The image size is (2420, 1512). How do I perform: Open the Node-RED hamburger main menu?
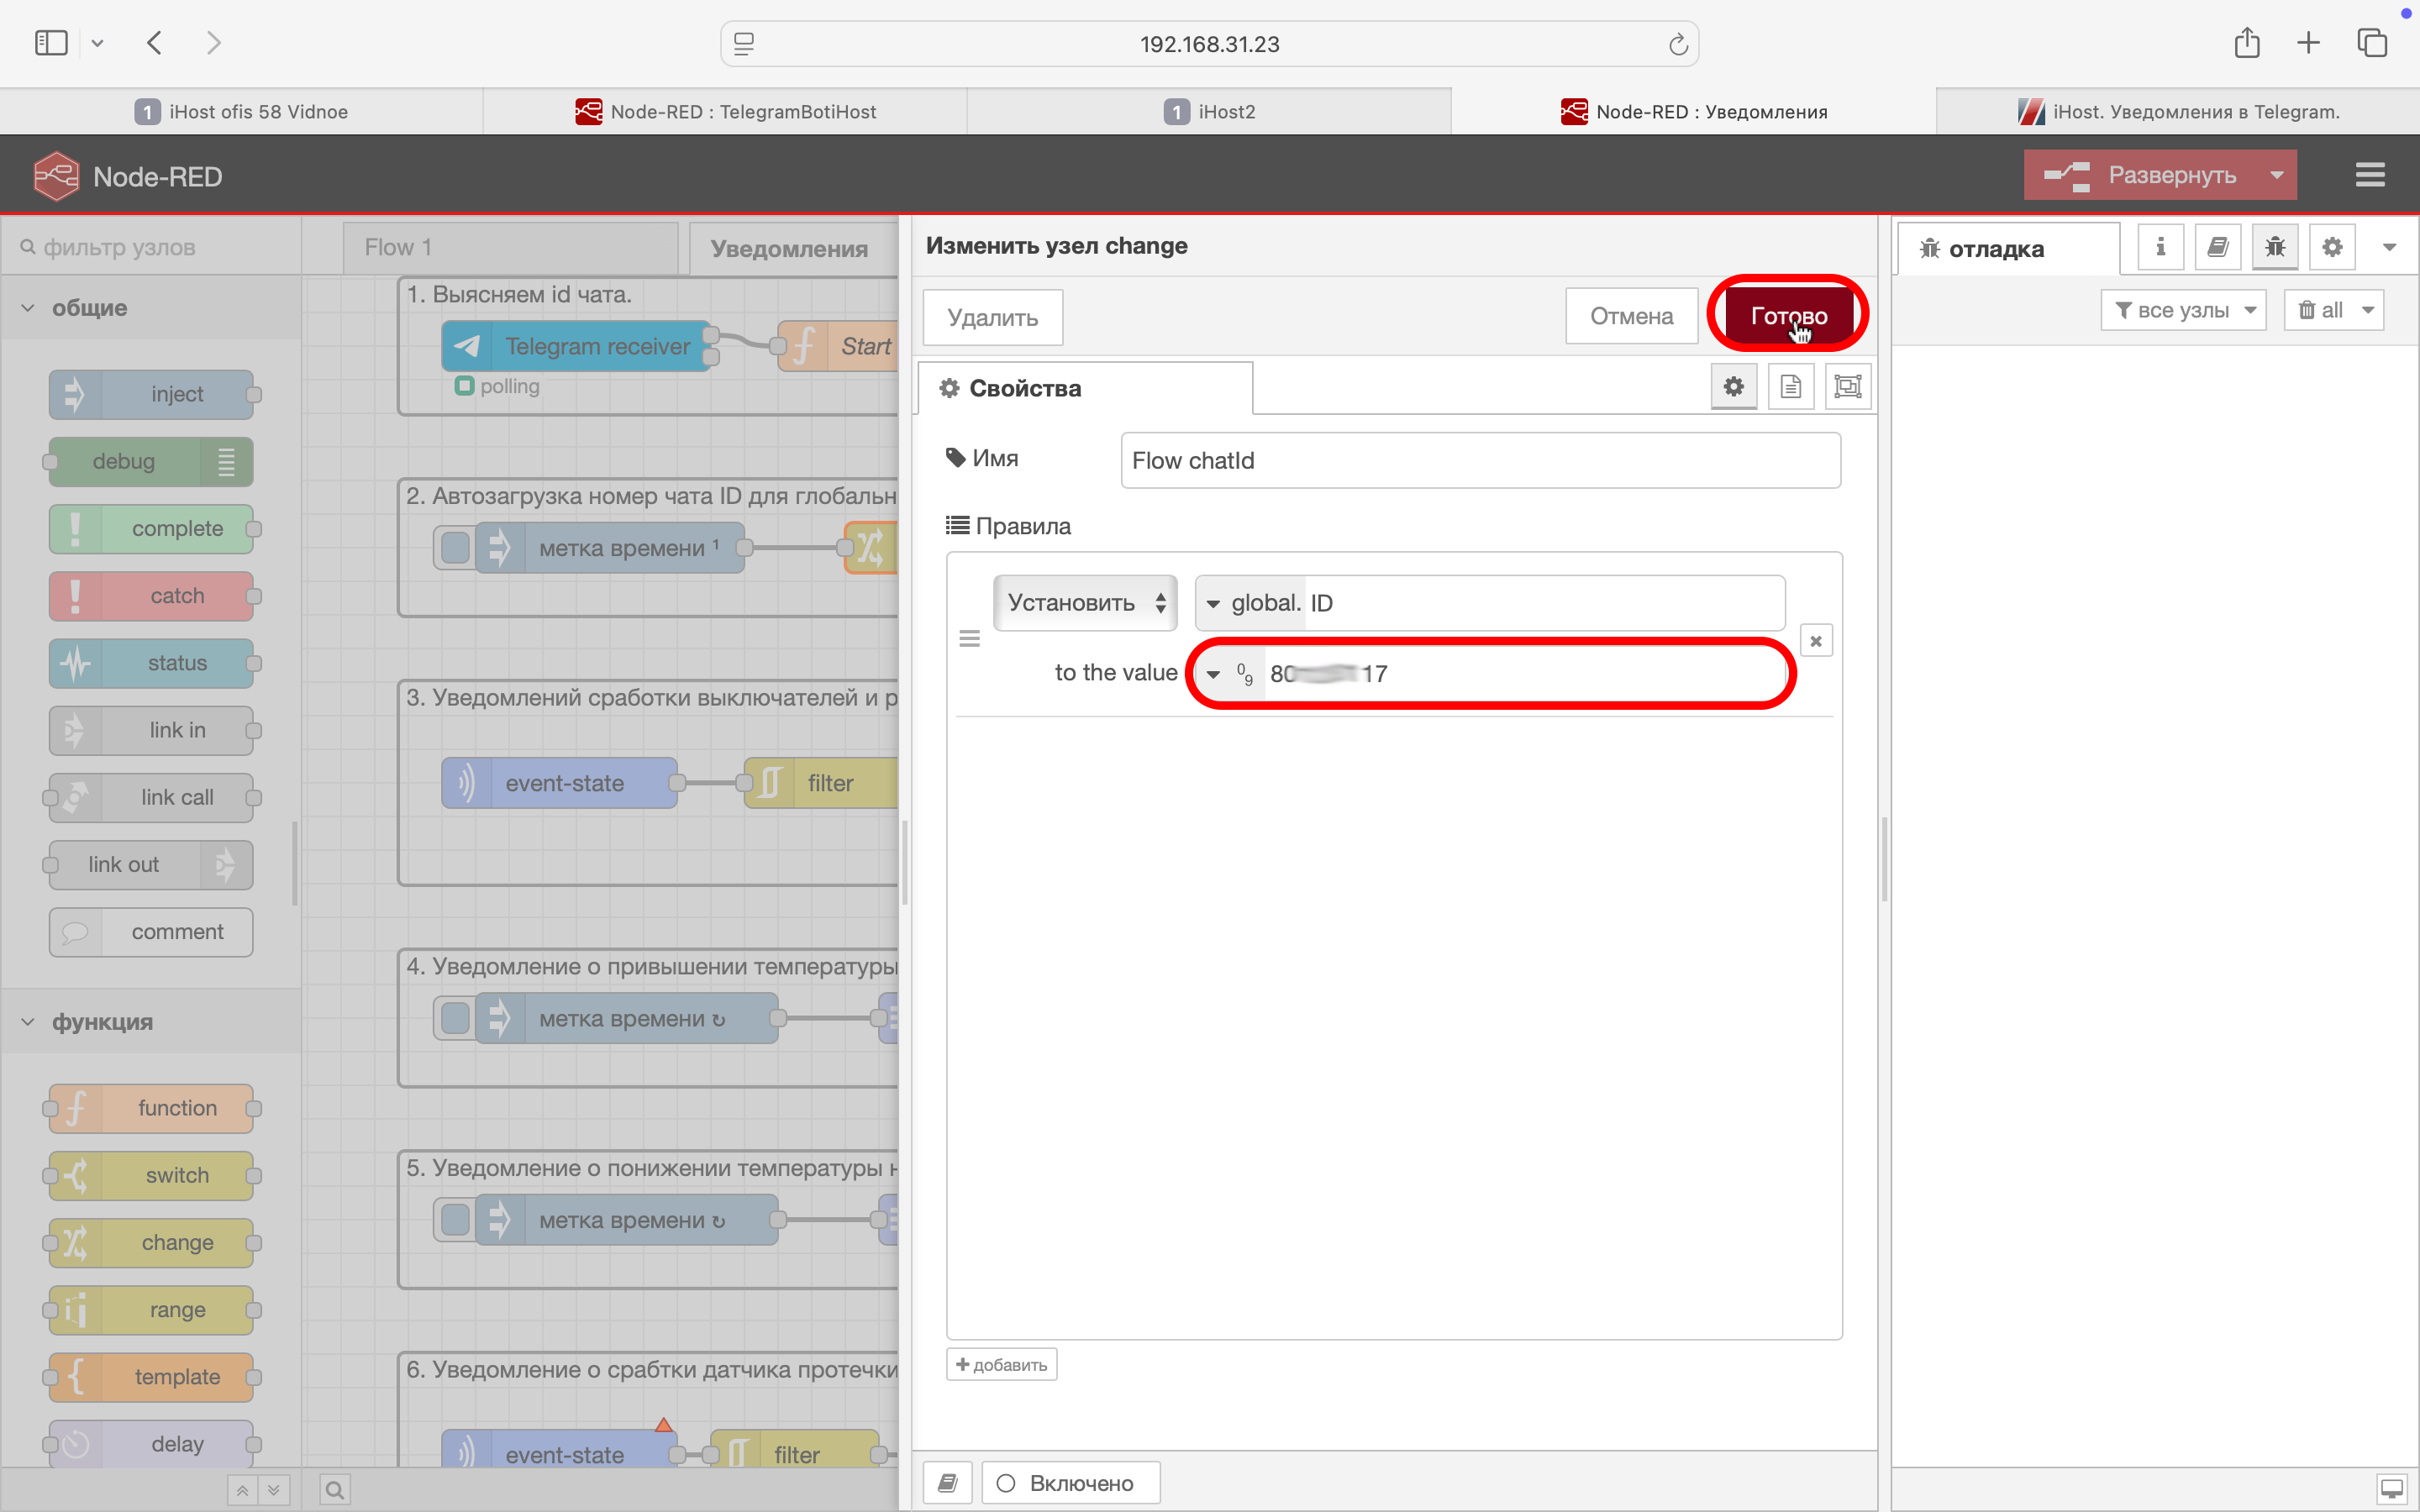[2369, 176]
